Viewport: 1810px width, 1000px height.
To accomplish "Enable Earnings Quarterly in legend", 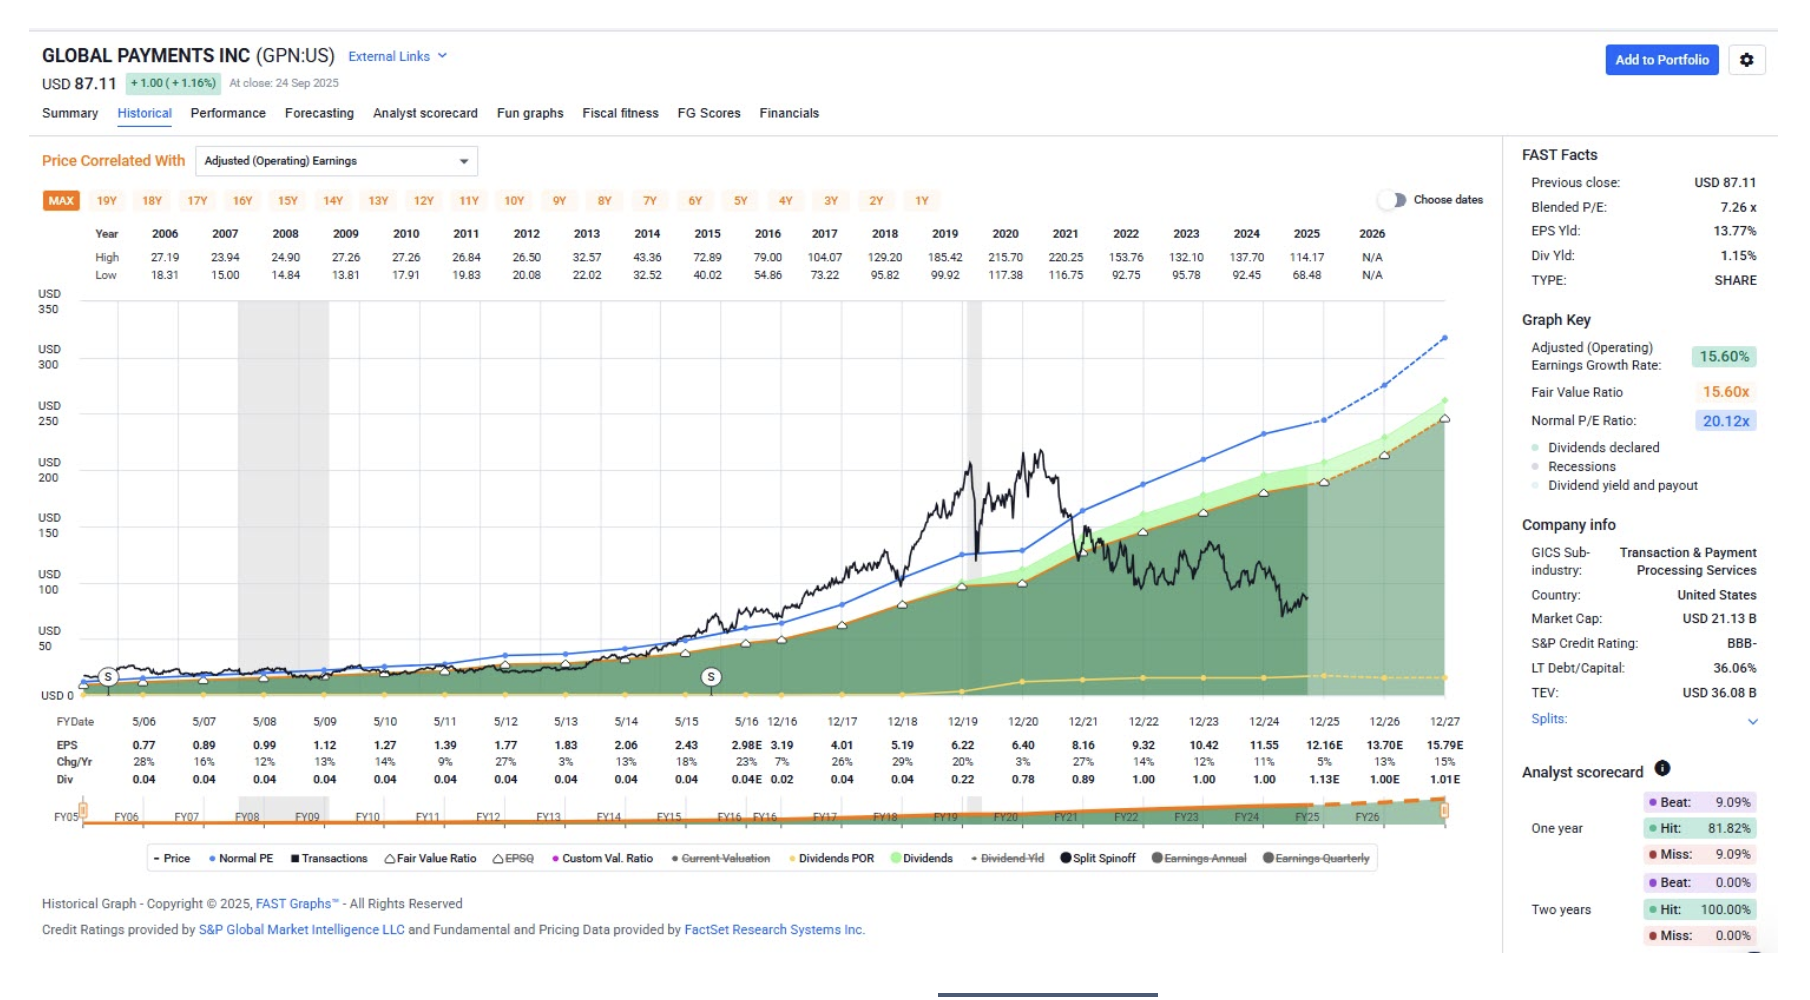I will click(1316, 858).
